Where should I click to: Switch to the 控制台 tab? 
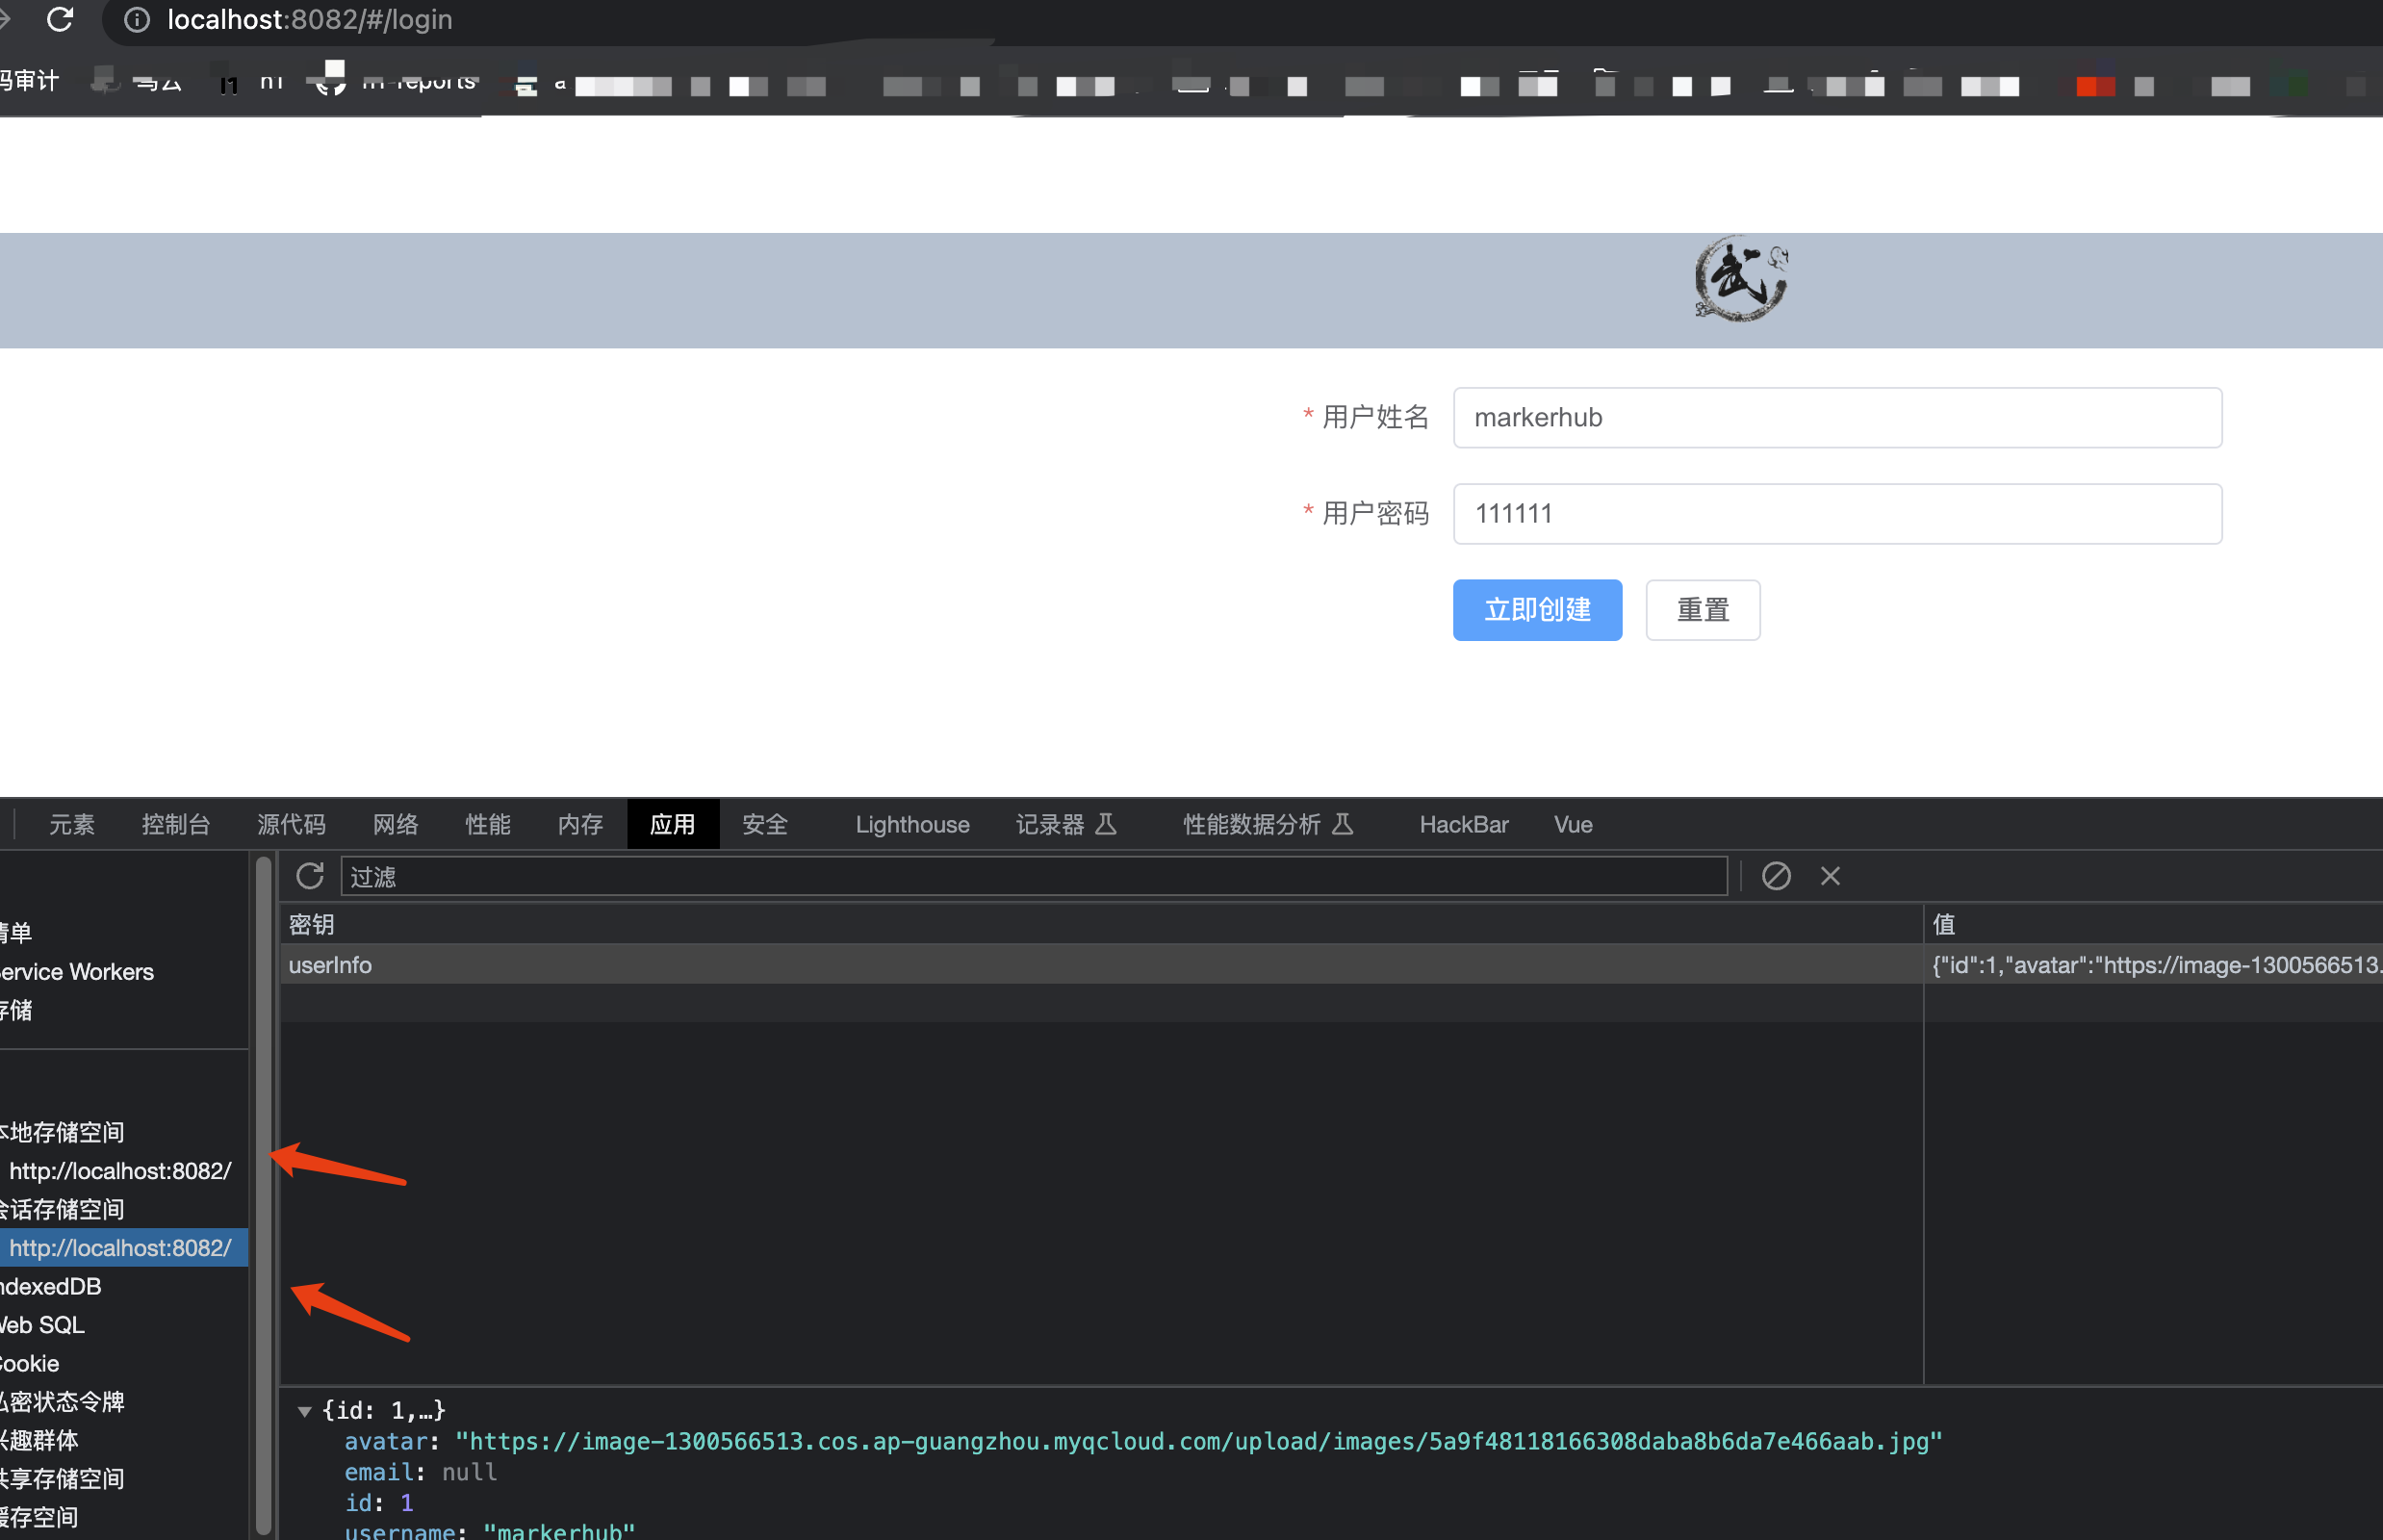pyautogui.click(x=176, y=824)
